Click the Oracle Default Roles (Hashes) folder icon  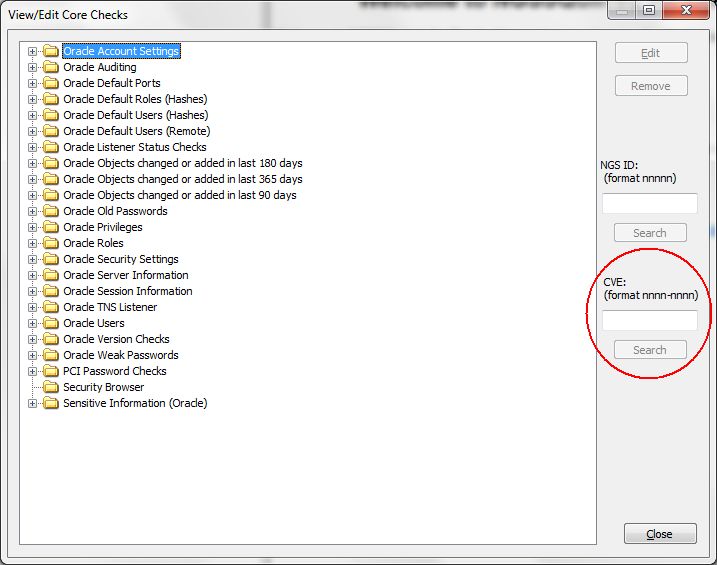51,99
